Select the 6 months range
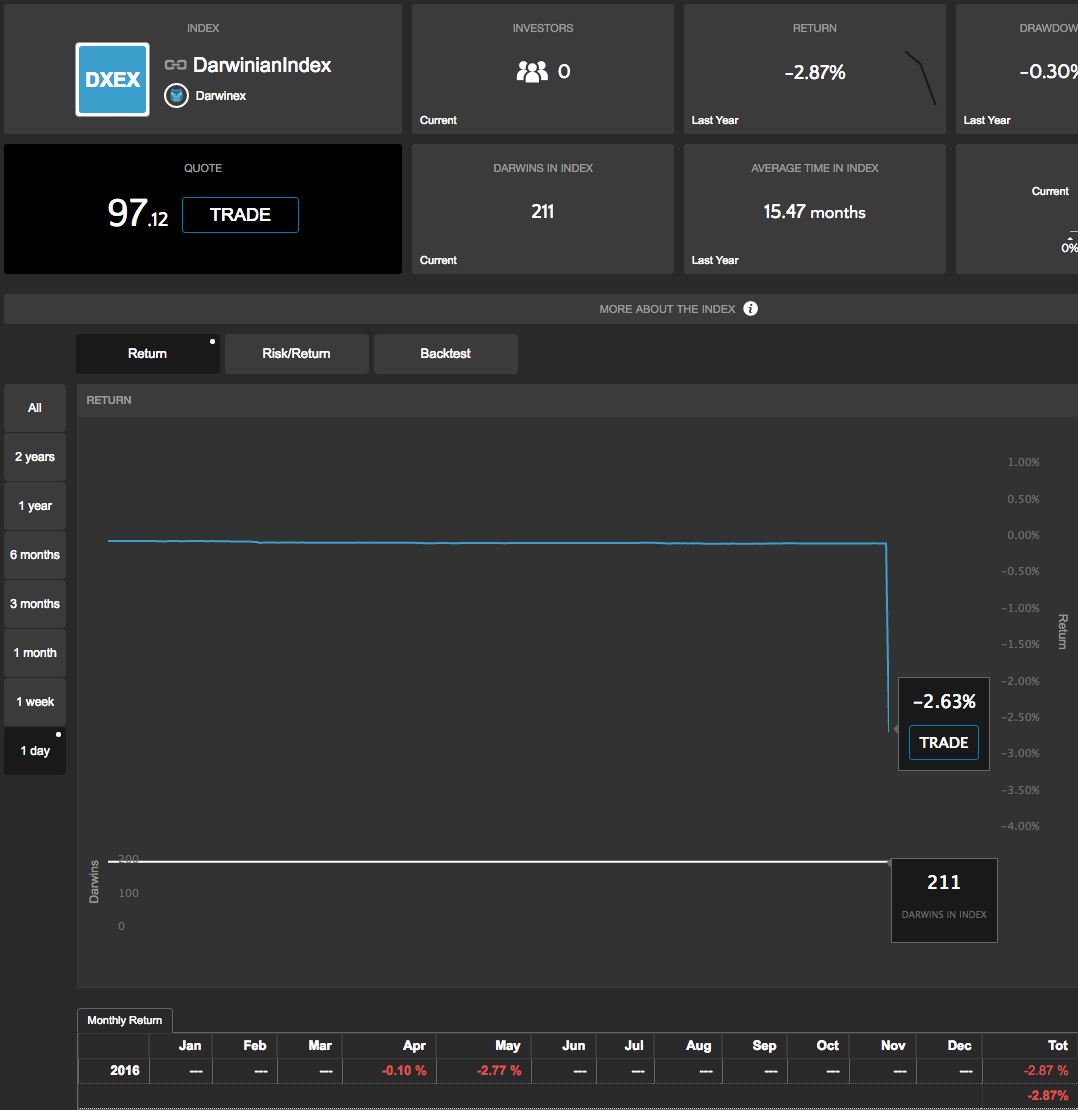Viewport: 1078px width, 1110px height. click(x=35, y=555)
